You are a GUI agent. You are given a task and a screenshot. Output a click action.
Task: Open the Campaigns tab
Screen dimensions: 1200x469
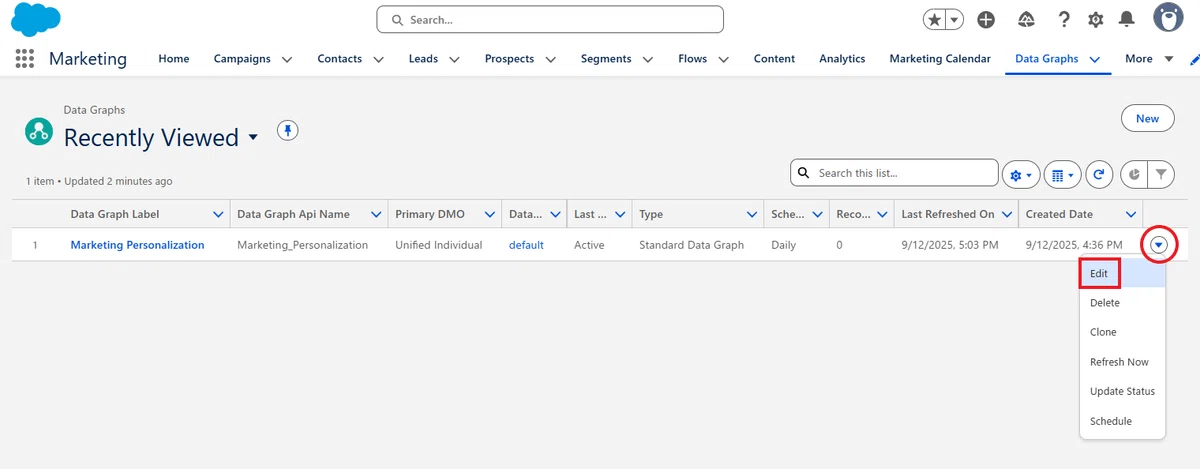coord(242,59)
